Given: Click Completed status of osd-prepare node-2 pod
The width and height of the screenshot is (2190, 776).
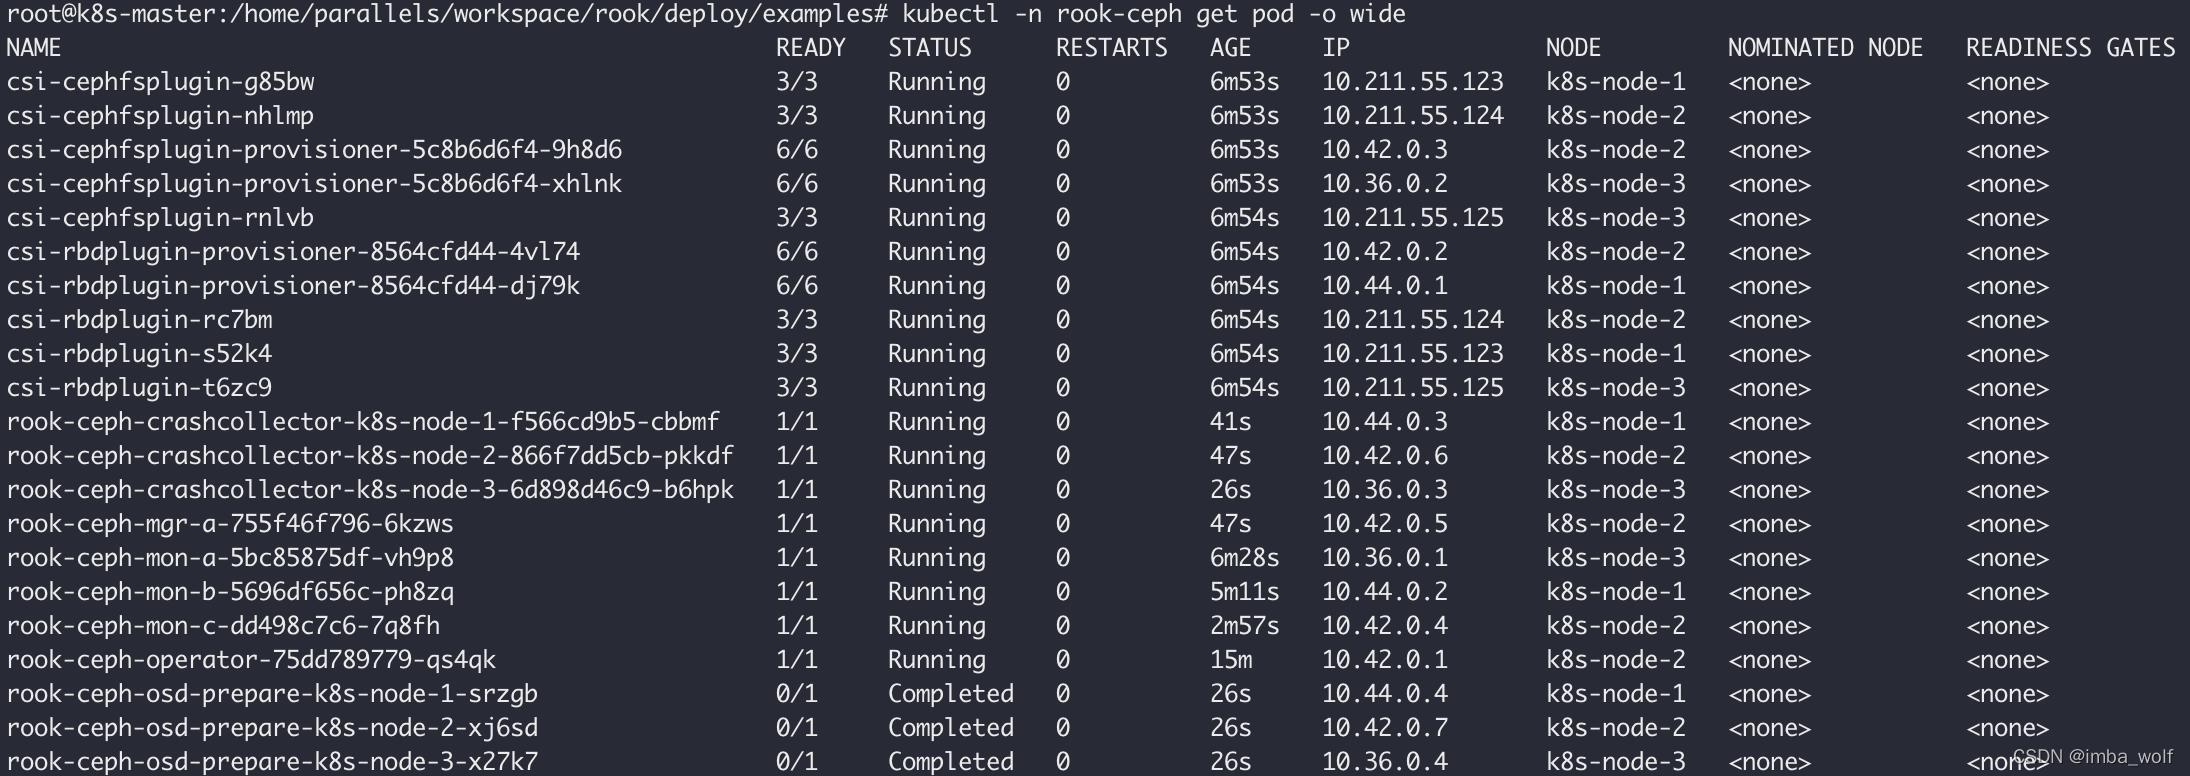Looking at the screenshot, I should point(951,728).
